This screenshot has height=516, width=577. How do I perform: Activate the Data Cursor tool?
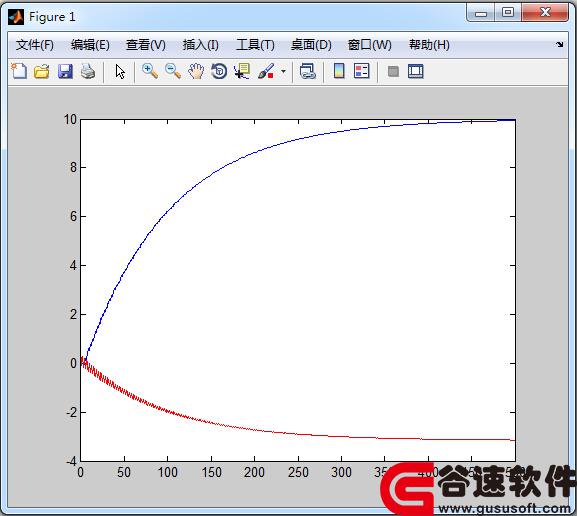coord(242,71)
